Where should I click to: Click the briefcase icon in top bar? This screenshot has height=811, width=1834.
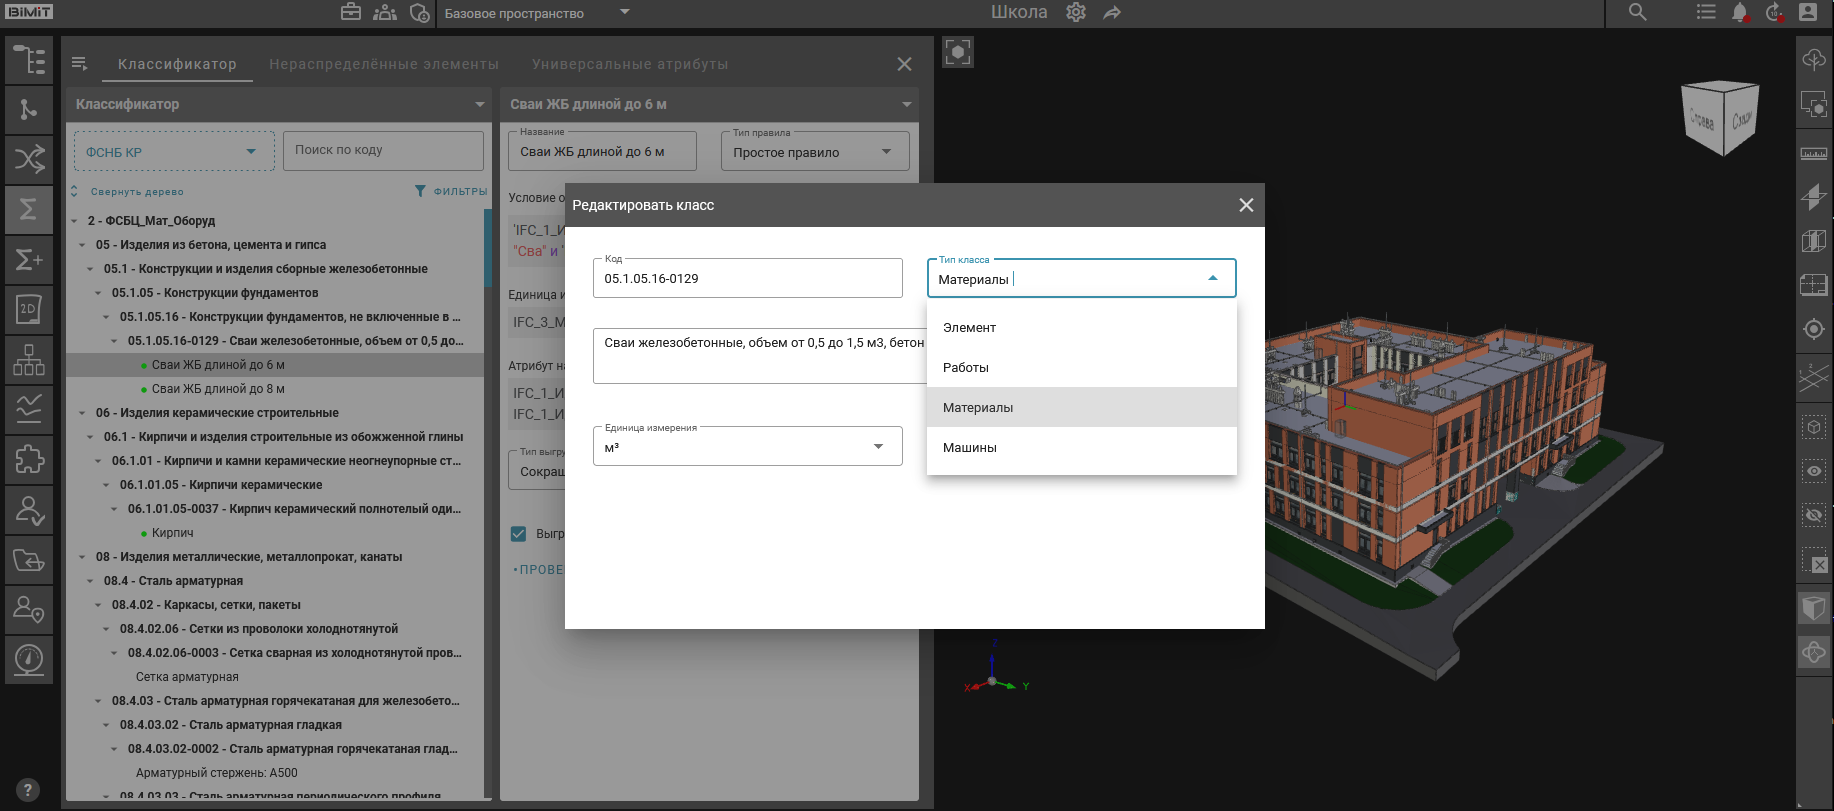pyautogui.click(x=351, y=13)
